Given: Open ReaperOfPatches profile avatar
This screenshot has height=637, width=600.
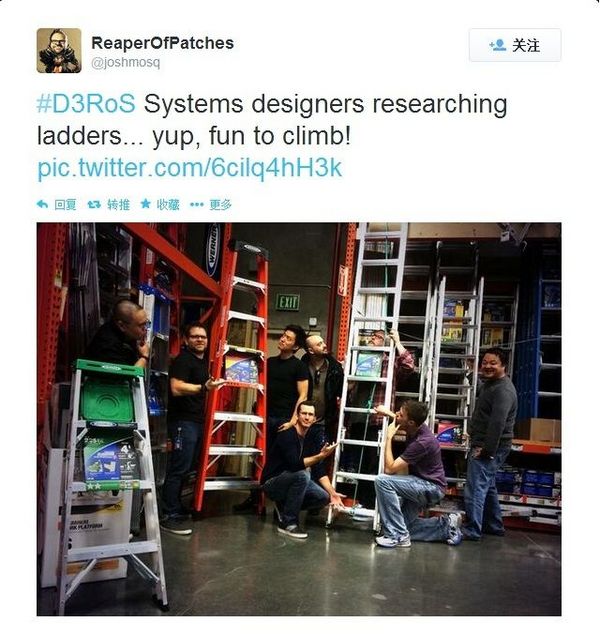Looking at the screenshot, I should point(59,51).
